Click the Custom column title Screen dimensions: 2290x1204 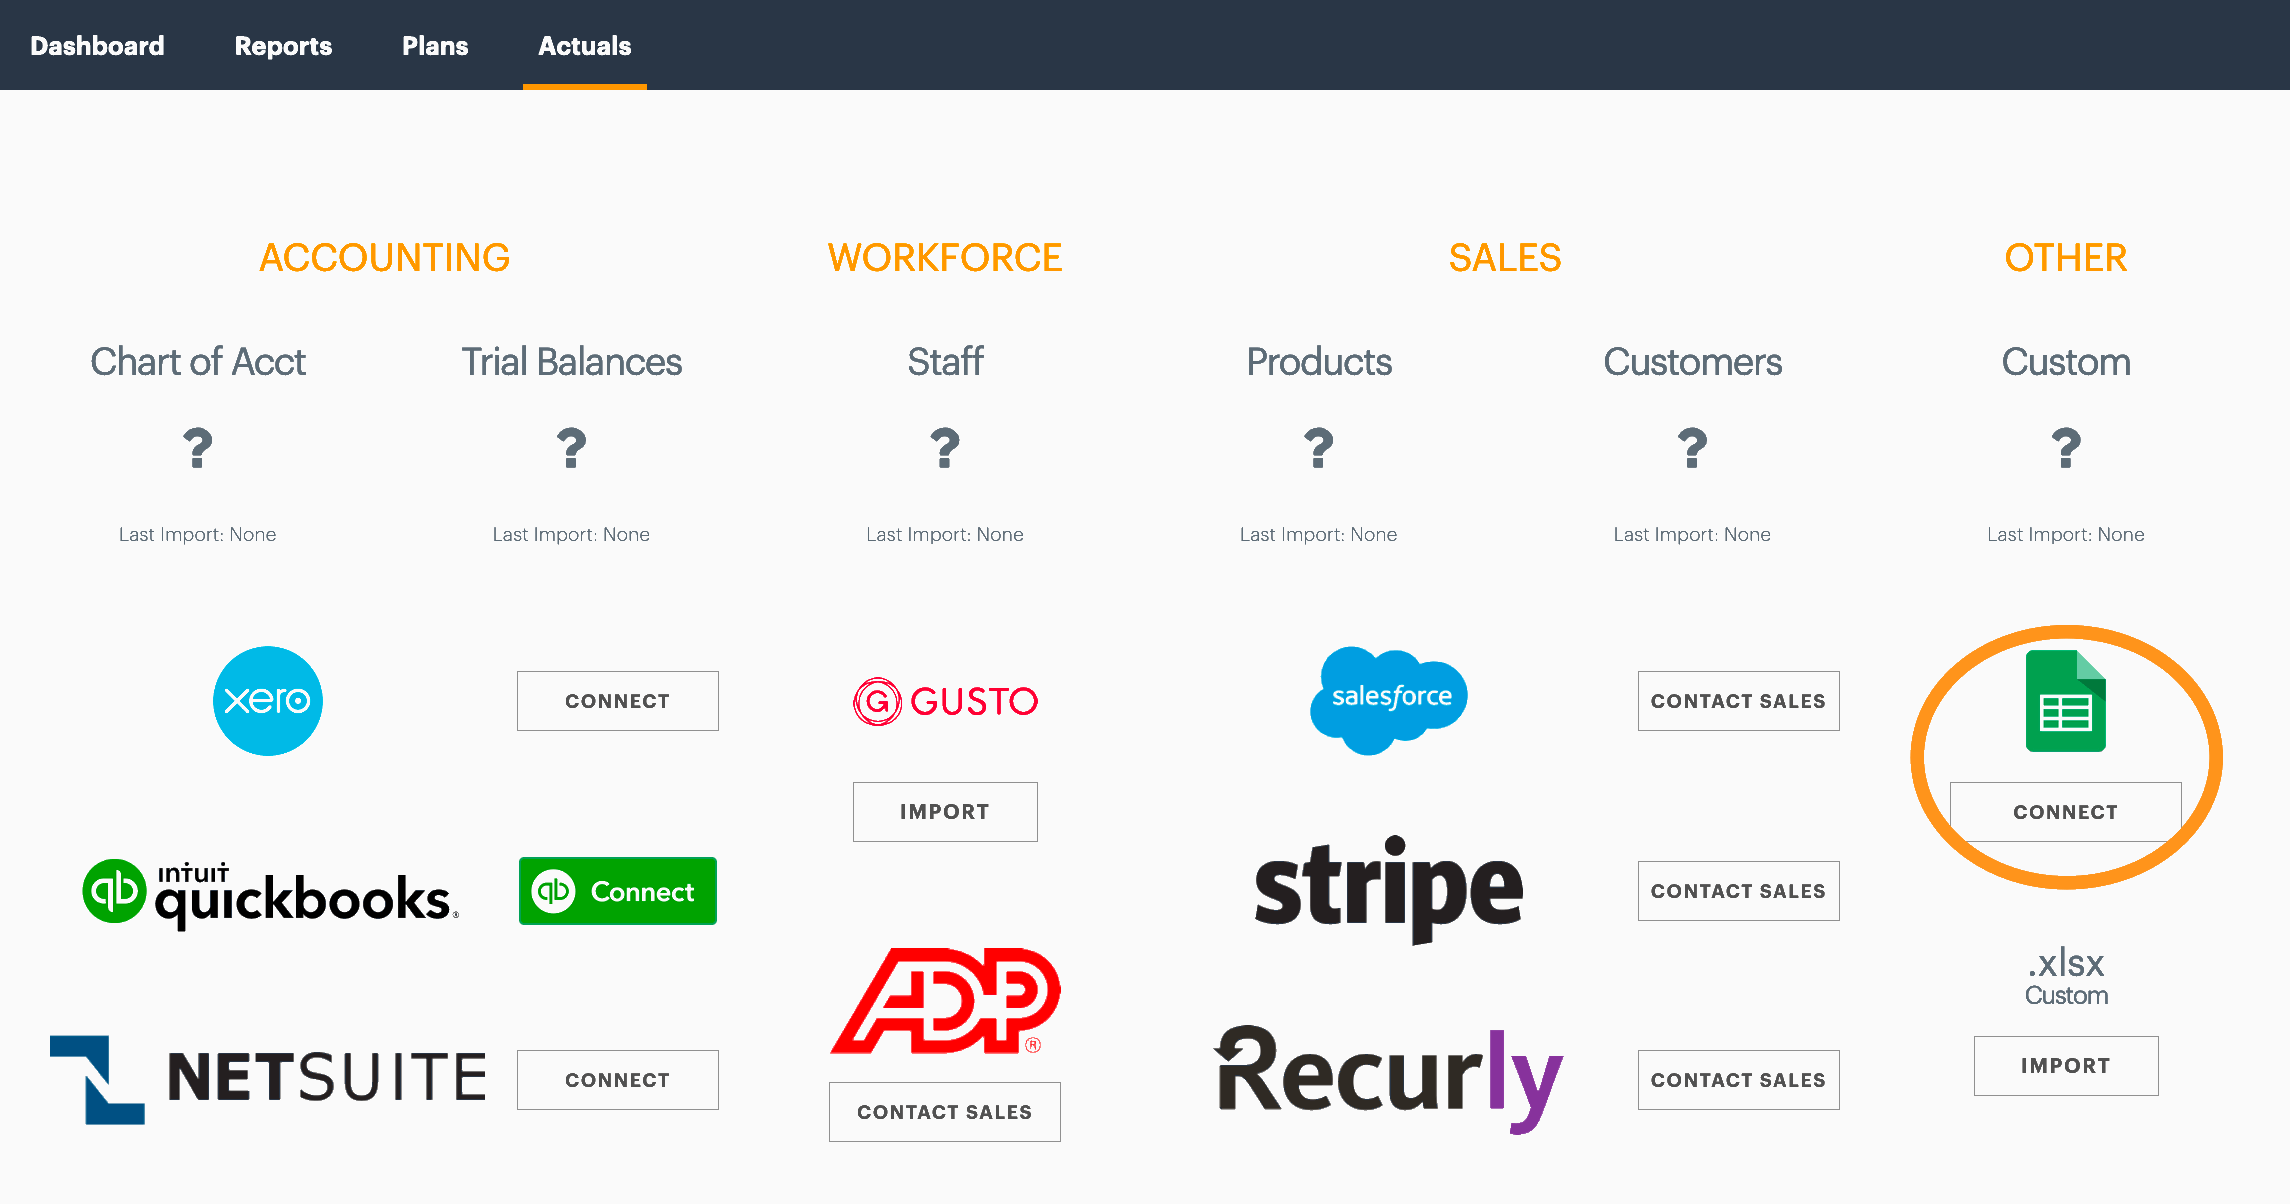click(x=2066, y=362)
